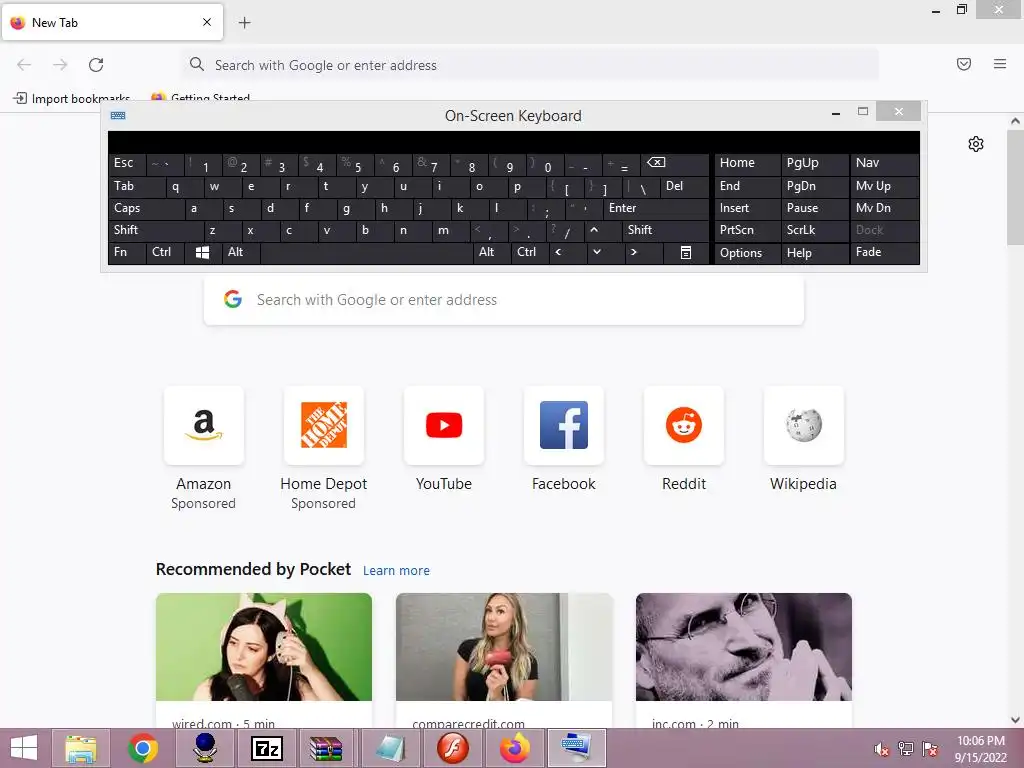
Task: Click the space bar on keyboard
Action: 366,253
